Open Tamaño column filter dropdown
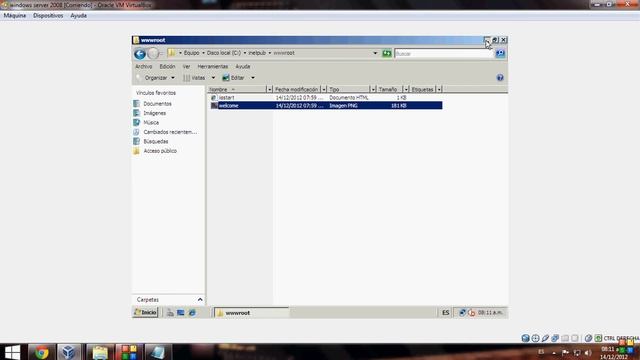 click(x=406, y=89)
